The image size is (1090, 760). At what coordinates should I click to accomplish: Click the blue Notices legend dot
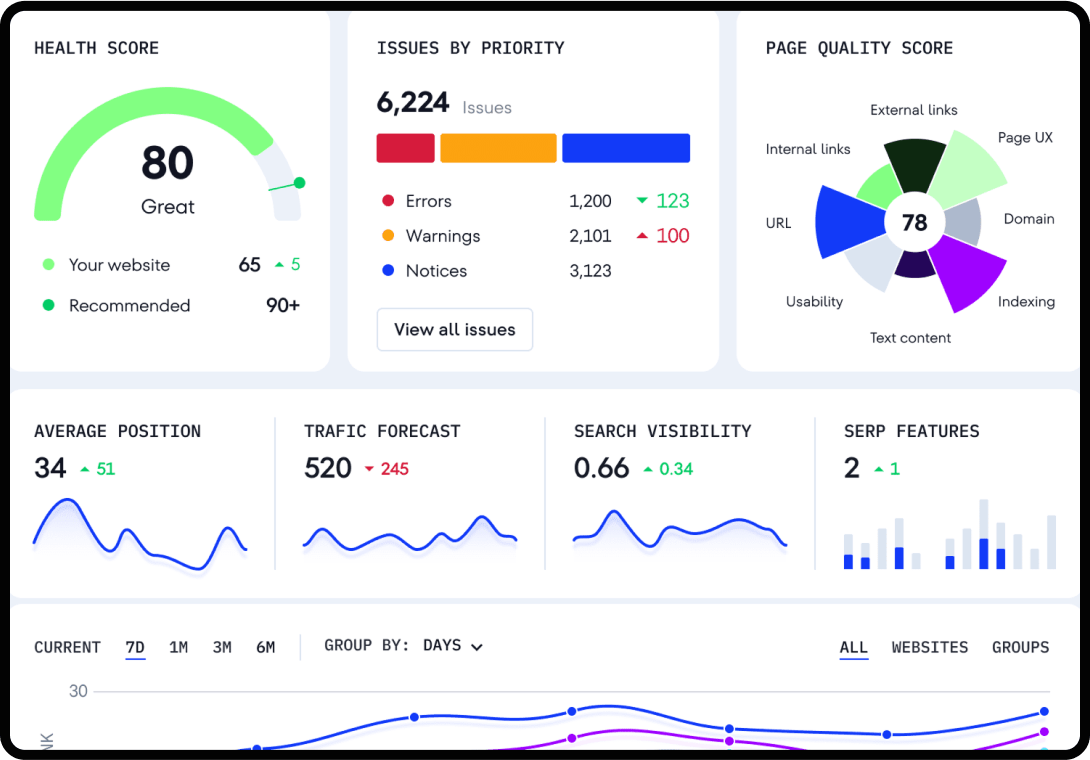tap(389, 271)
